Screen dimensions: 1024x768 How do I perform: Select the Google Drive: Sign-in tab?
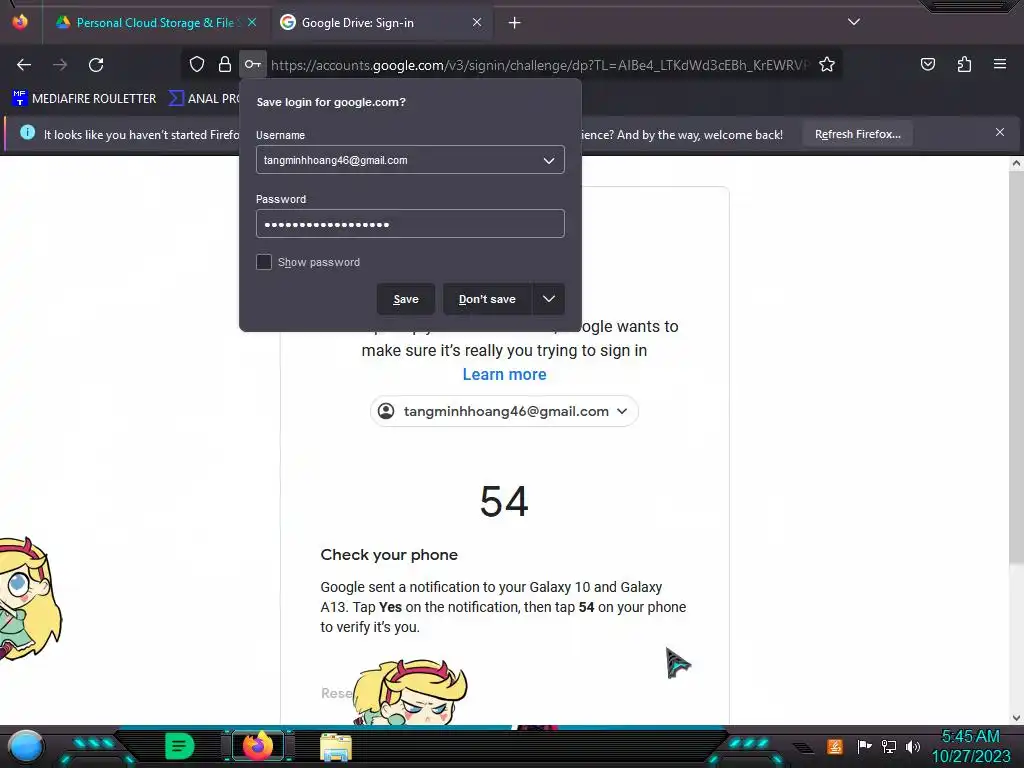(381, 23)
